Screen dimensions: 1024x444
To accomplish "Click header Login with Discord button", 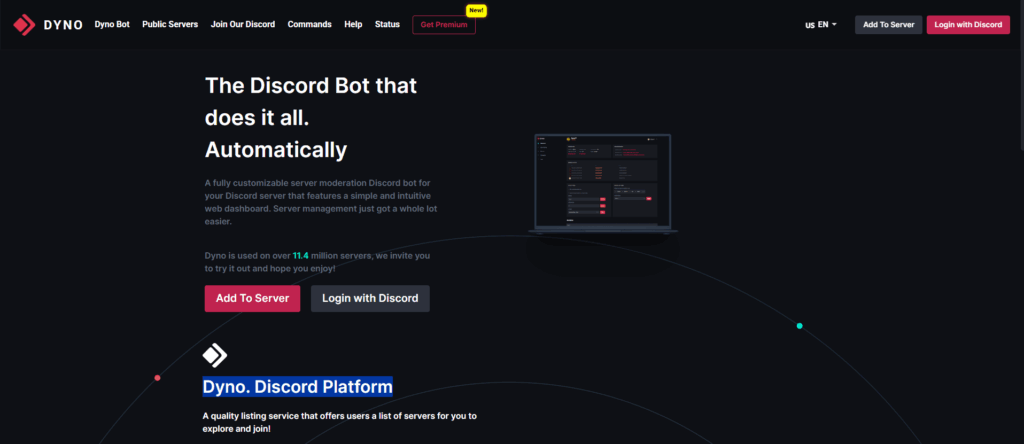I will point(968,25).
